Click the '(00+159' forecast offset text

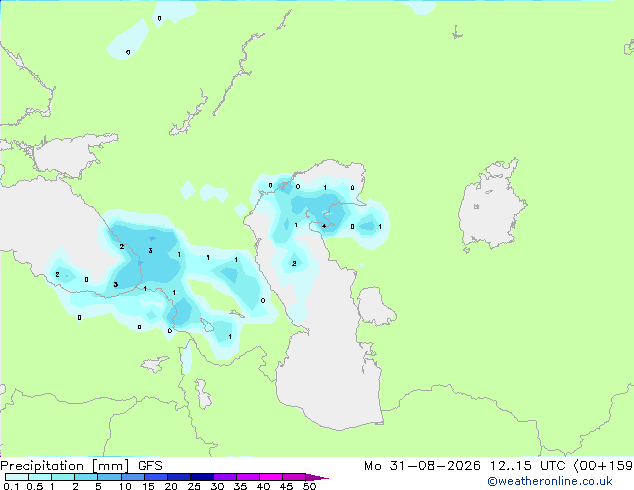(603, 466)
